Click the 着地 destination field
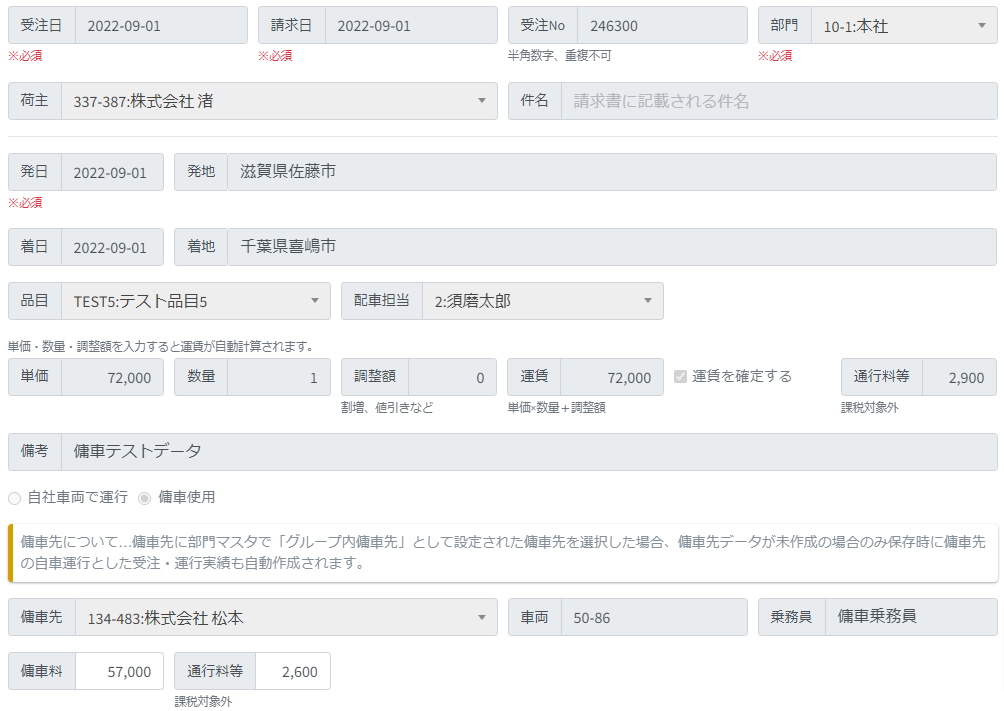This screenshot has height=711, width=1004. 611,246
